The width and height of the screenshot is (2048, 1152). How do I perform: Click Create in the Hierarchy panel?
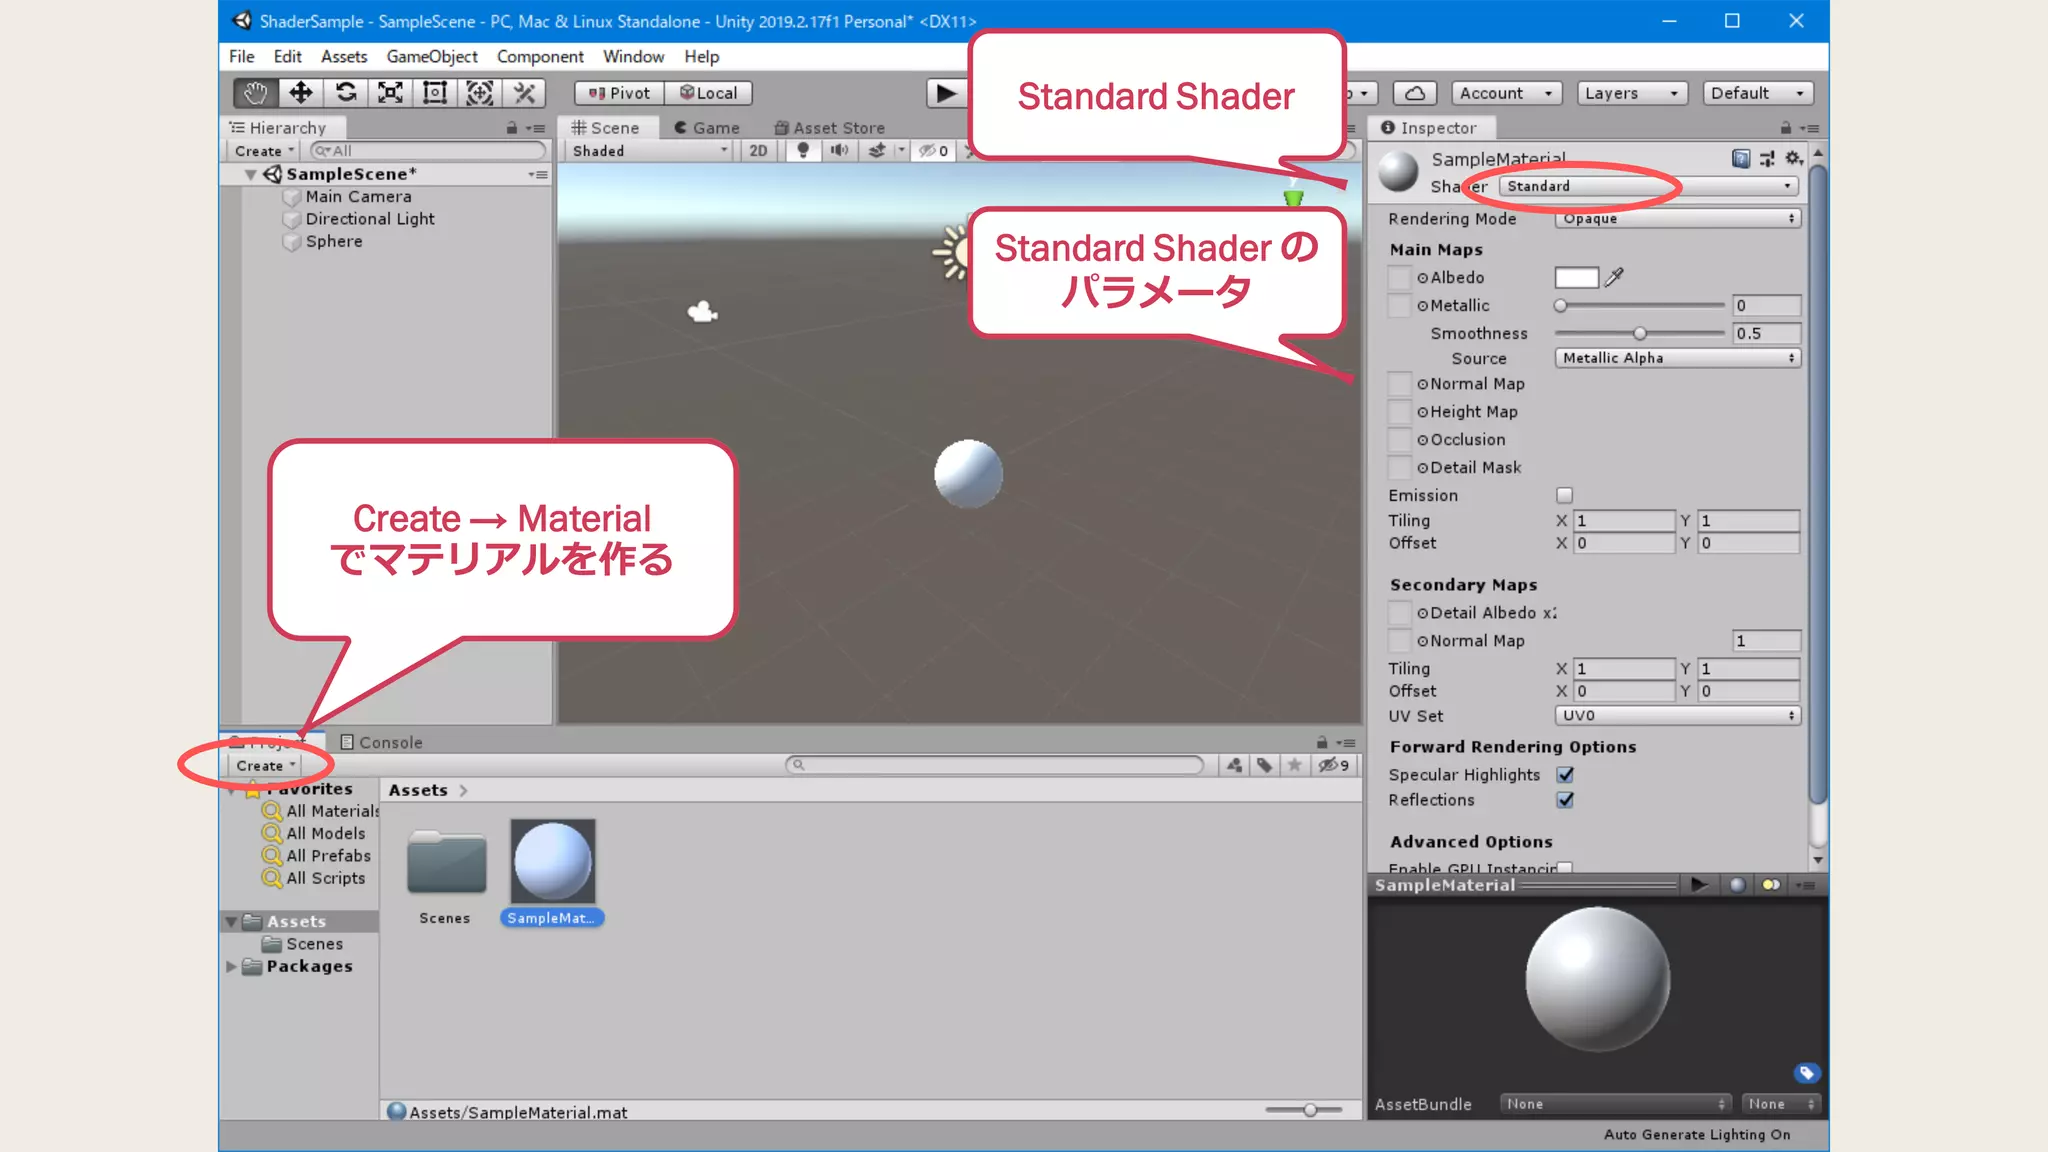(x=265, y=150)
